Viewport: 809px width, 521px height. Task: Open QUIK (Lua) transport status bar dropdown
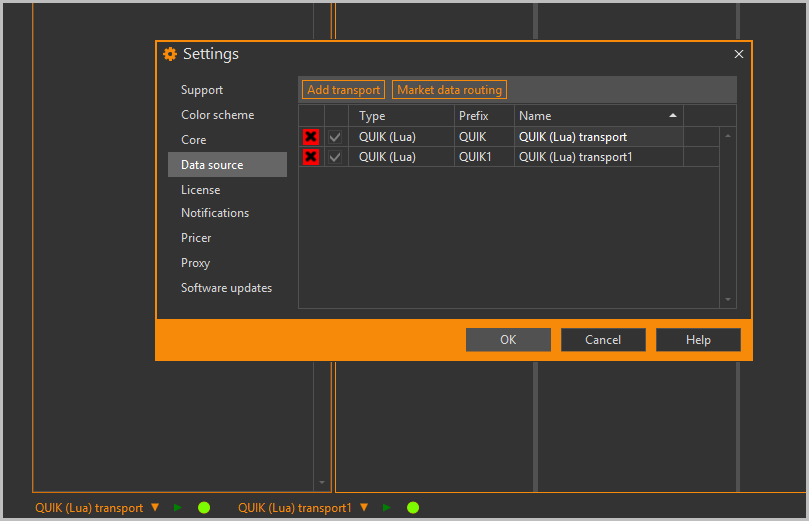155,508
